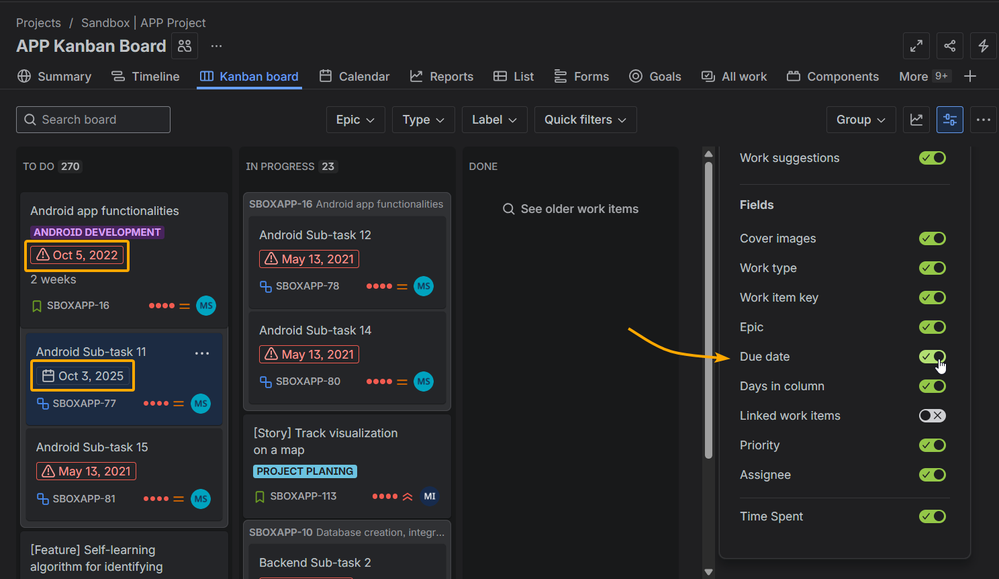Open the board insights chart icon
The height and width of the screenshot is (579, 999).
(916, 120)
